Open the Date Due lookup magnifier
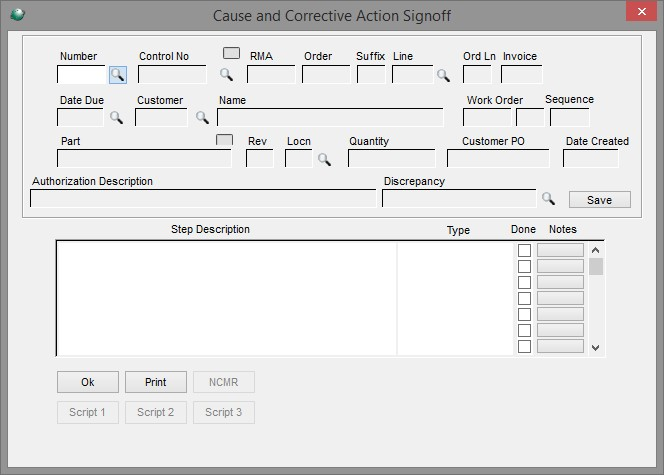 pyautogui.click(x=116, y=117)
